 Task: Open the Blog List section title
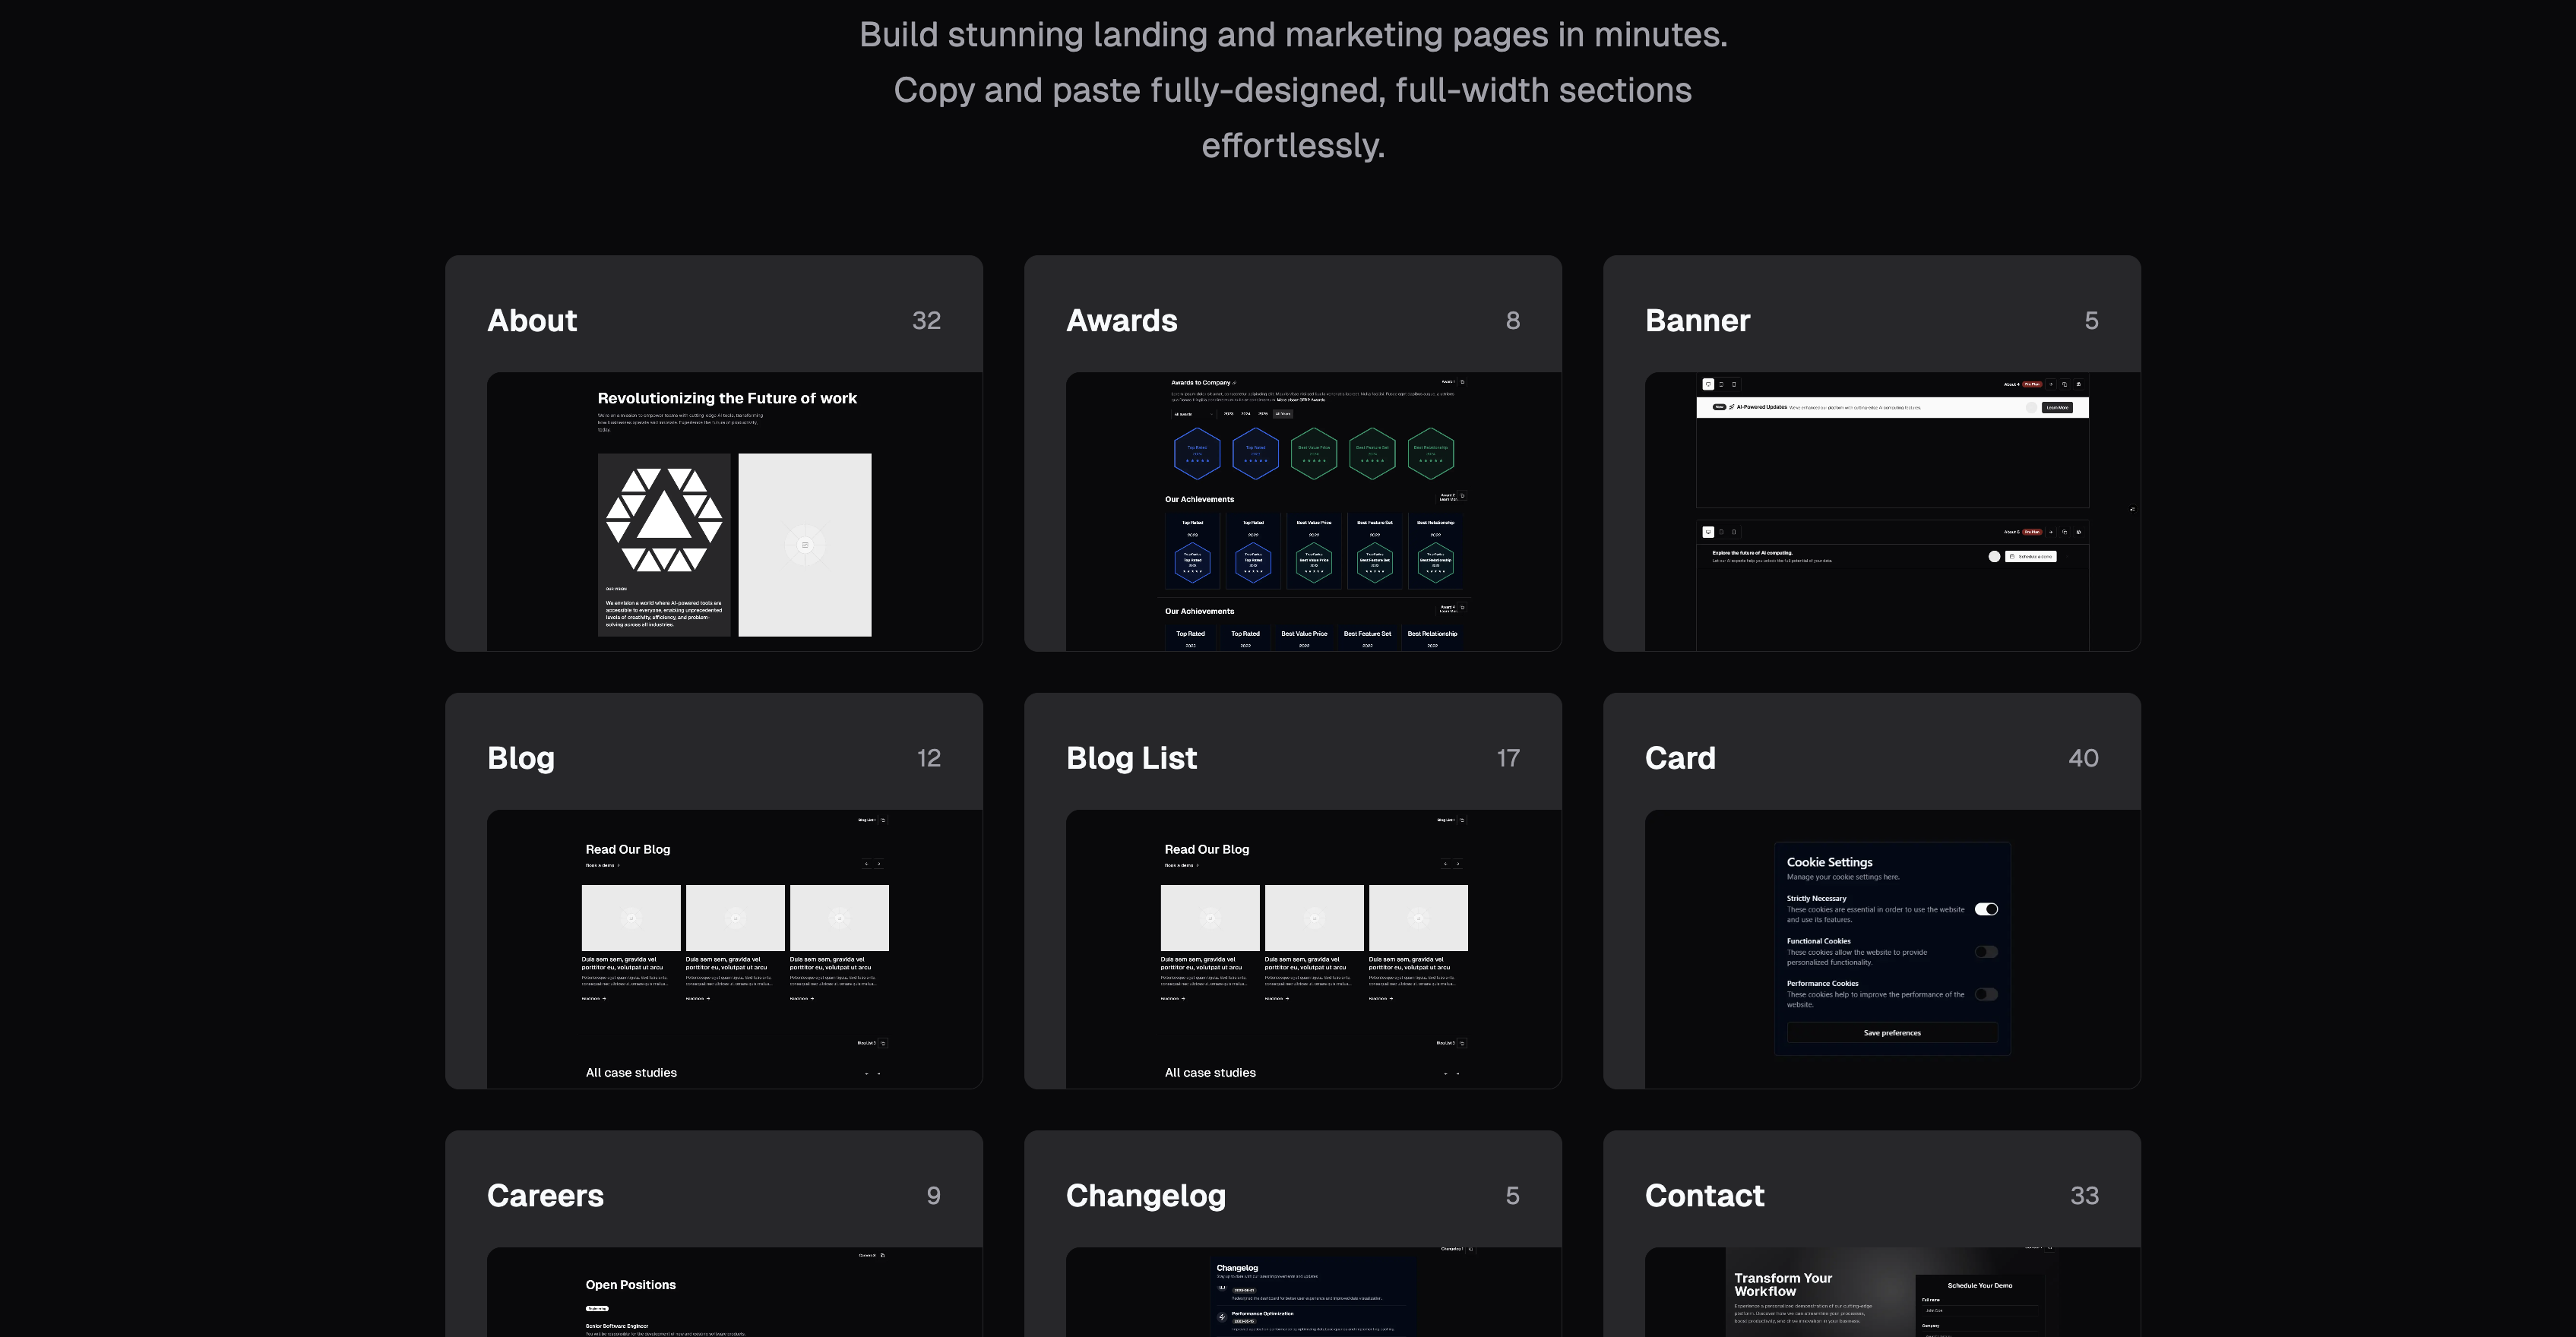point(1131,758)
